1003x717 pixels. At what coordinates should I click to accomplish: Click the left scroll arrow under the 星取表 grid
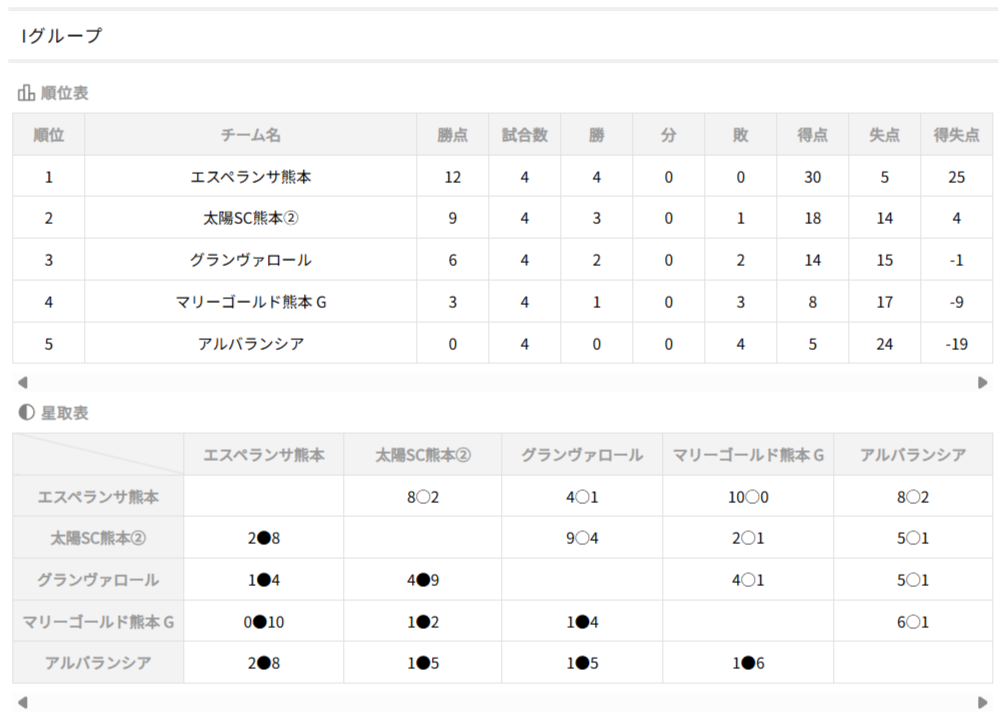(23, 702)
